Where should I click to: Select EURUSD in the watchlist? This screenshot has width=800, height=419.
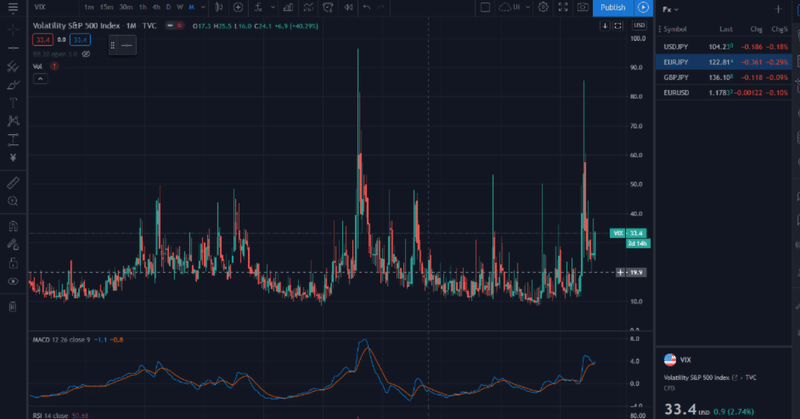pos(723,92)
